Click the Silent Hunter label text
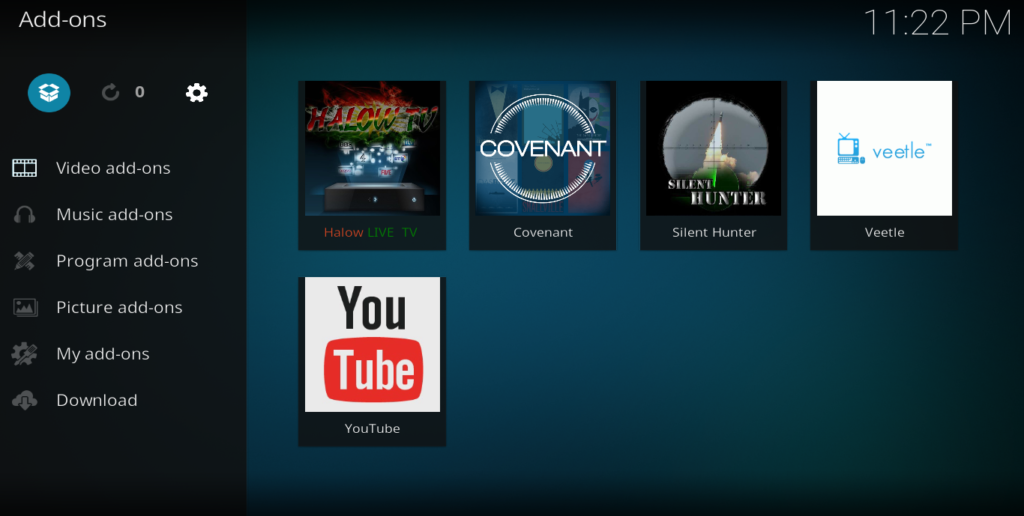Screen dimensions: 1024x516 click(x=714, y=233)
